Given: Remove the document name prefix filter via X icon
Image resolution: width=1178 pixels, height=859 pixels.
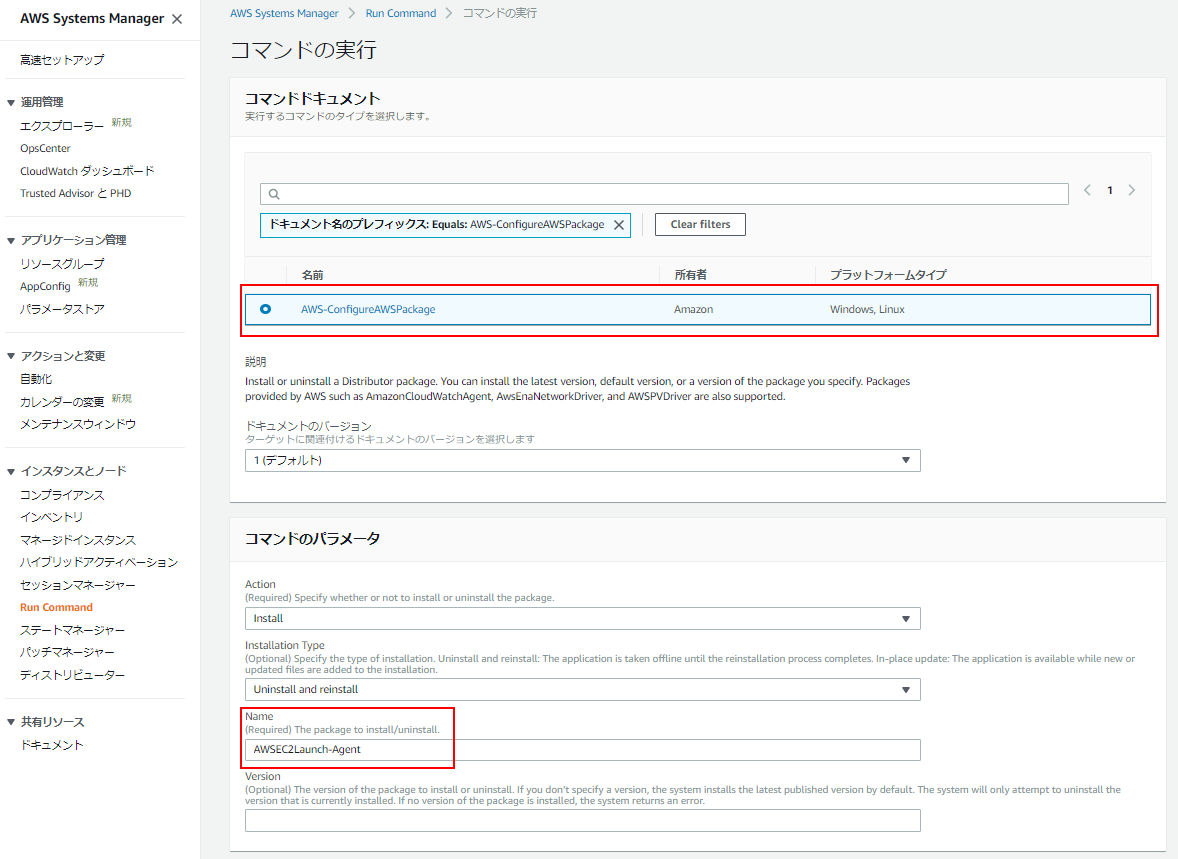Looking at the screenshot, I should pos(617,224).
